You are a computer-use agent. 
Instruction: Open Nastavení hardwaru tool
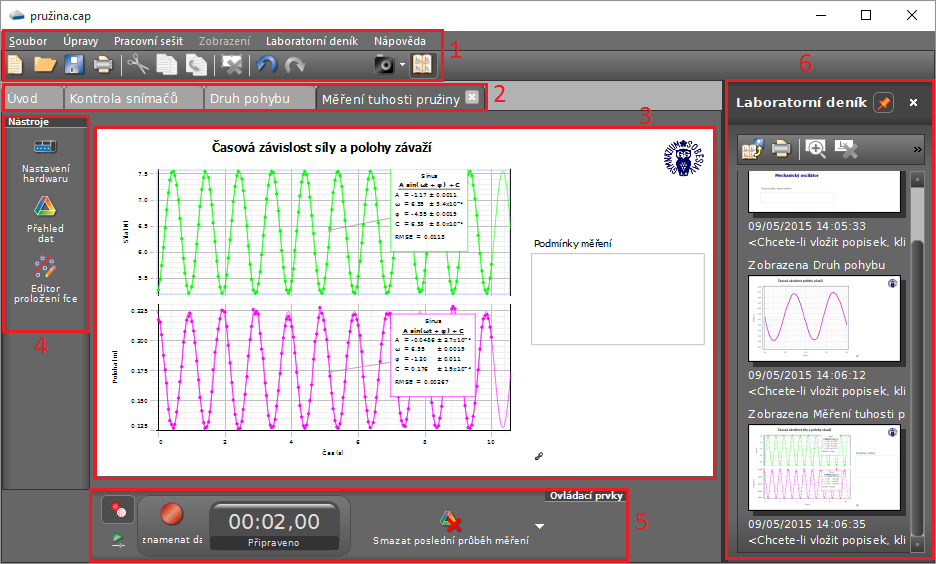[45, 148]
